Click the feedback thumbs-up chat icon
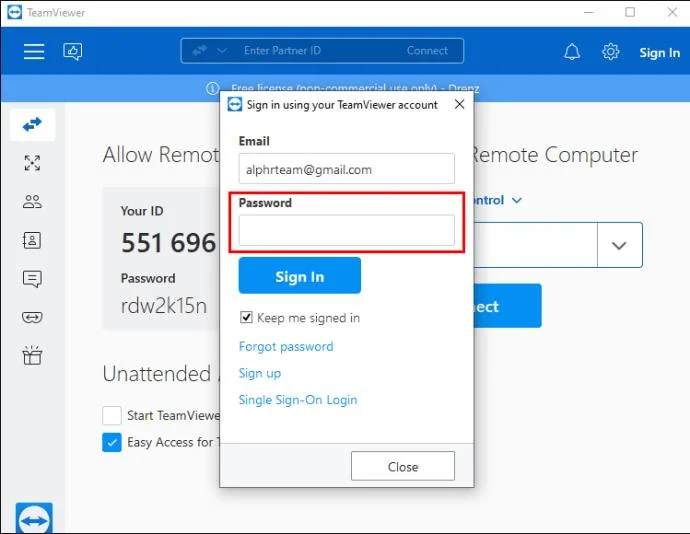 (x=73, y=52)
